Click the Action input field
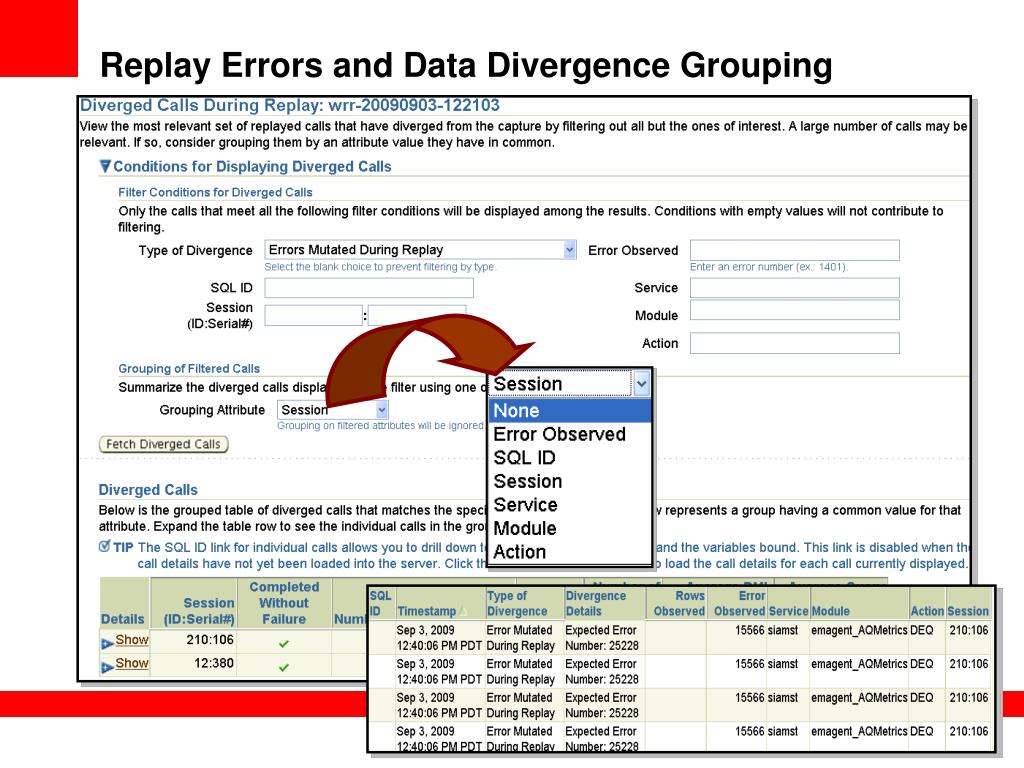This screenshot has width=1024, height=768. coord(794,343)
